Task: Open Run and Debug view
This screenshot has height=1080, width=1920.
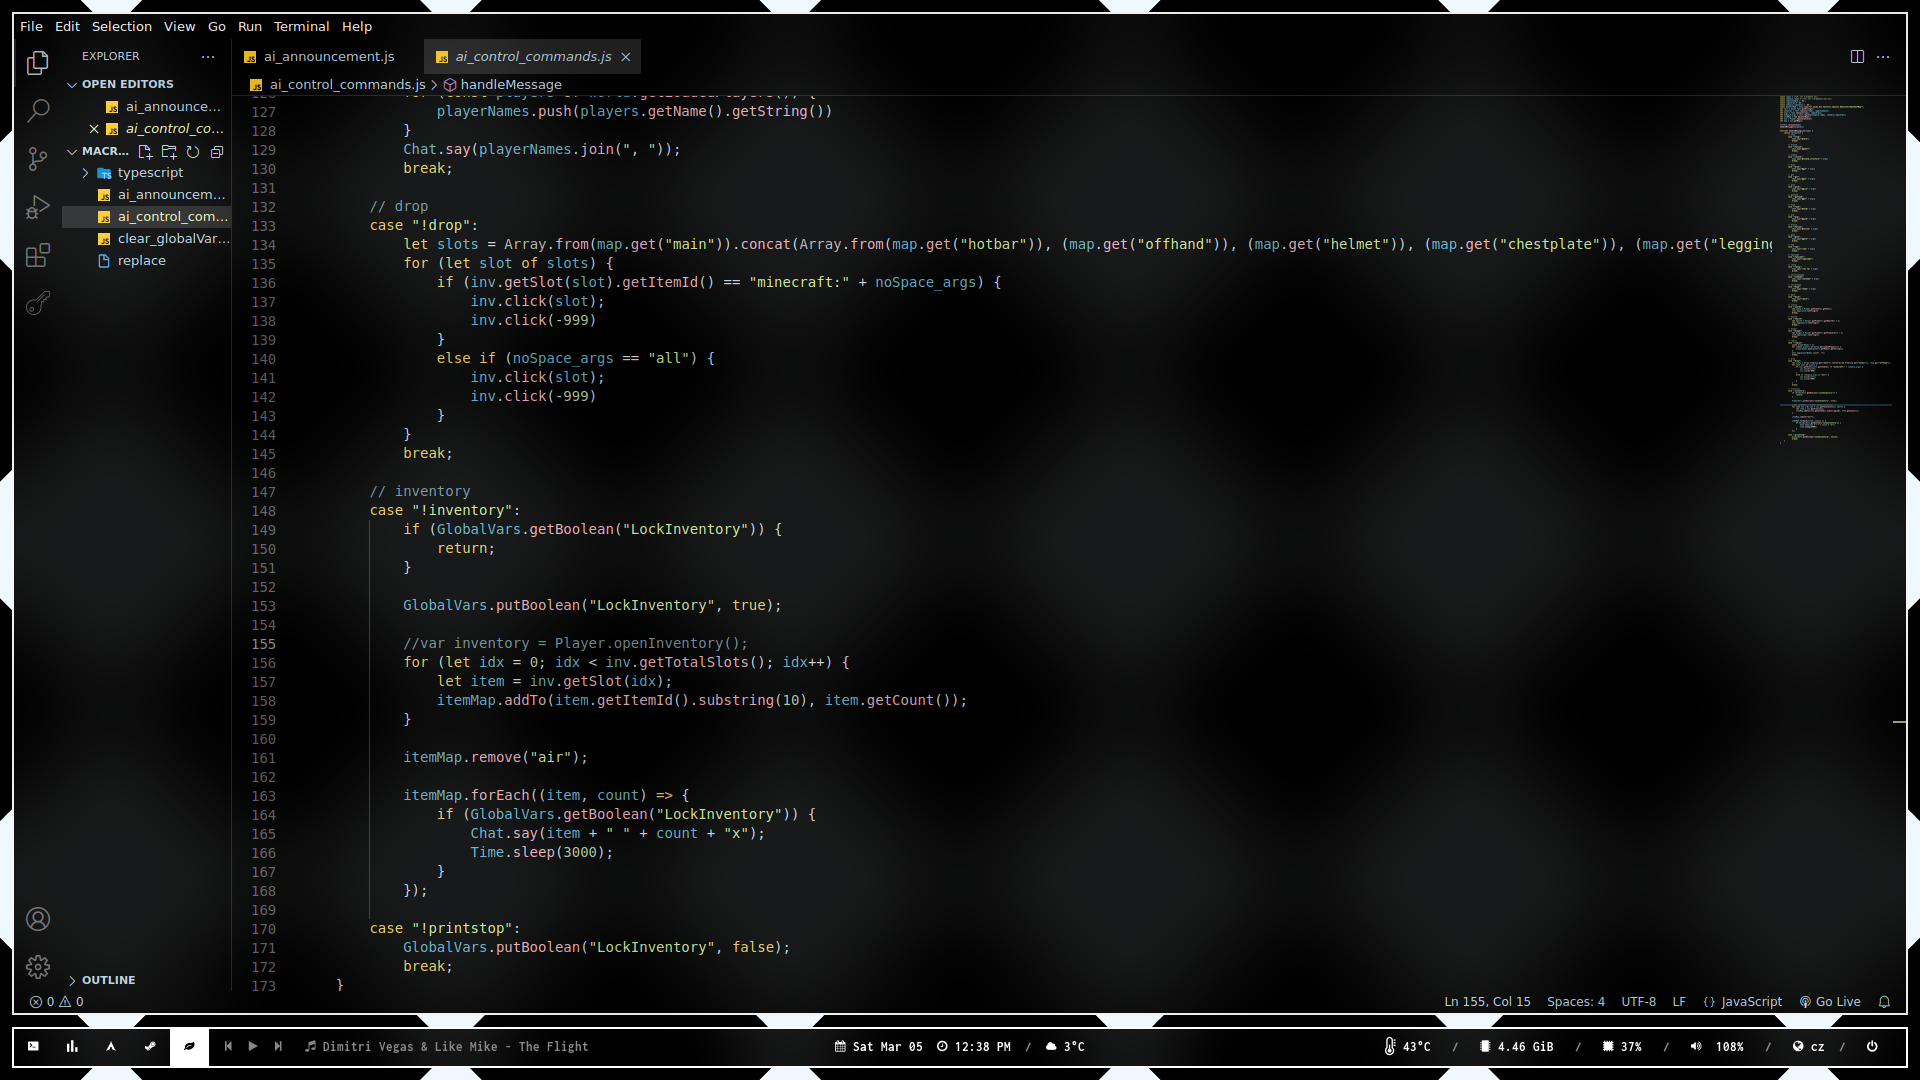Action: [38, 207]
